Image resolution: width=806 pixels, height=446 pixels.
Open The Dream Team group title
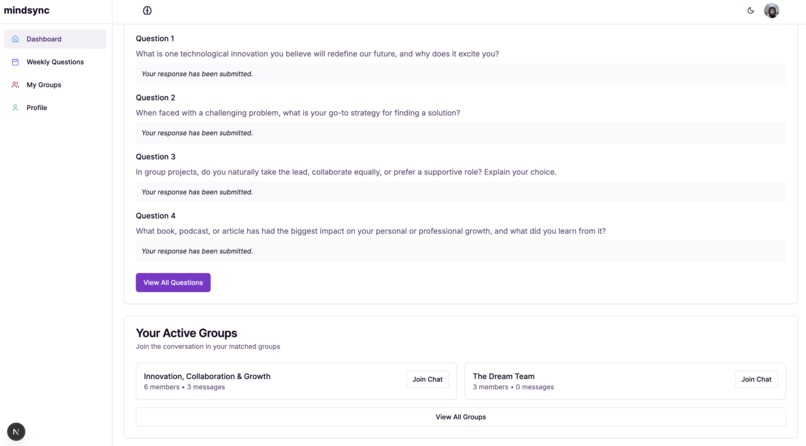[x=504, y=376]
